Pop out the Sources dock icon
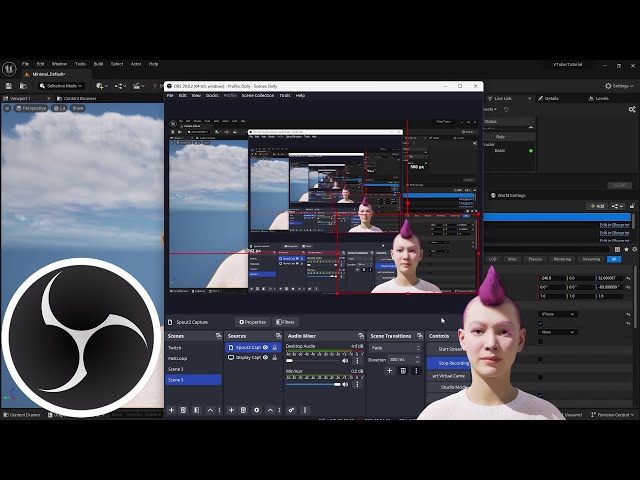 tap(278, 336)
